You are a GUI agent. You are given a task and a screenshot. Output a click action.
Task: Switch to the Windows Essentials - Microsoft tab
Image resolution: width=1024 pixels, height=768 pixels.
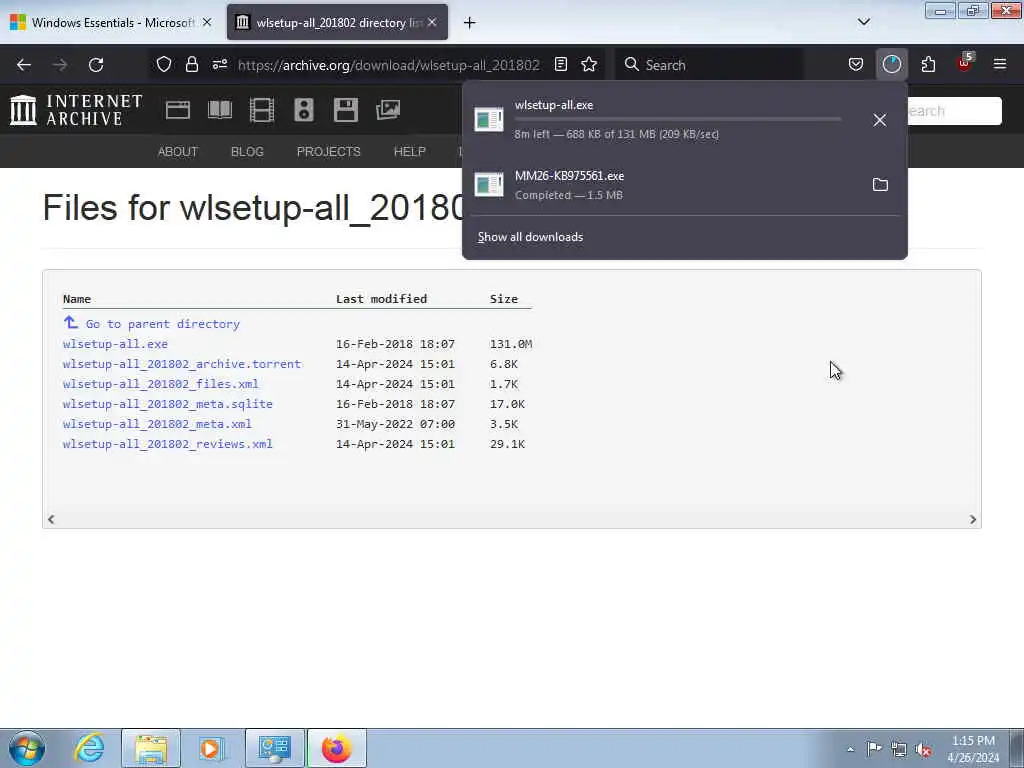click(111, 22)
